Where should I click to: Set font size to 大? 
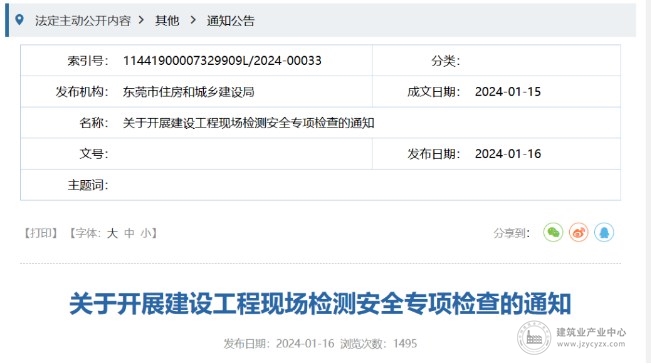[112, 233]
